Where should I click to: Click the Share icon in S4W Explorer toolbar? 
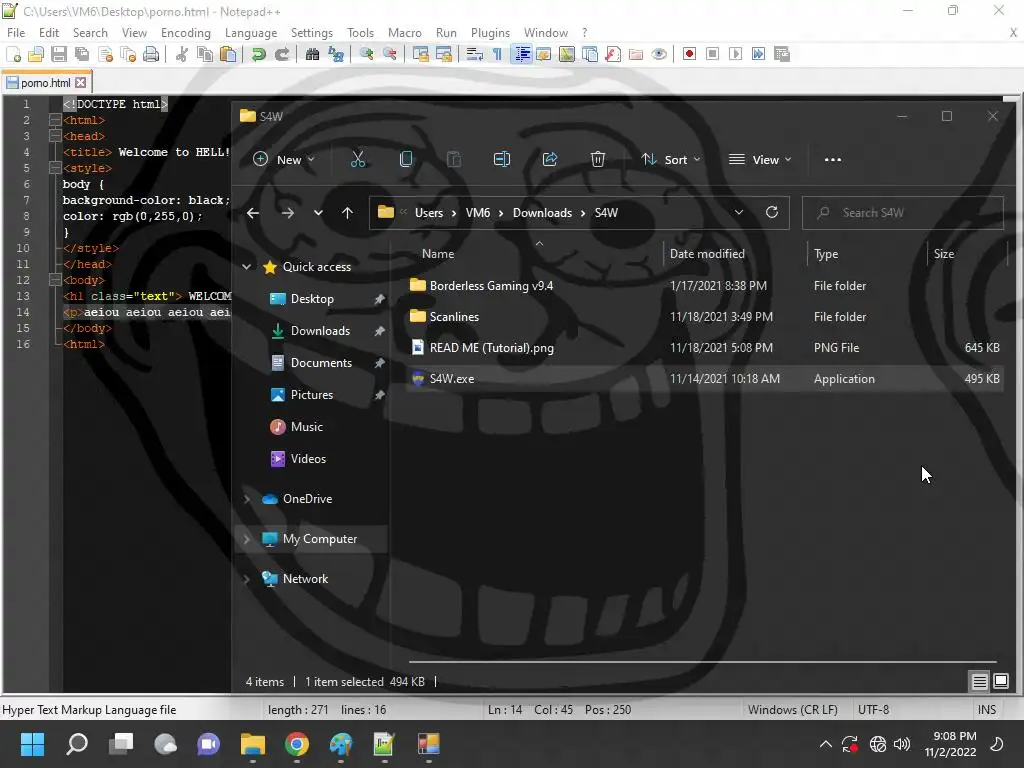click(x=550, y=159)
